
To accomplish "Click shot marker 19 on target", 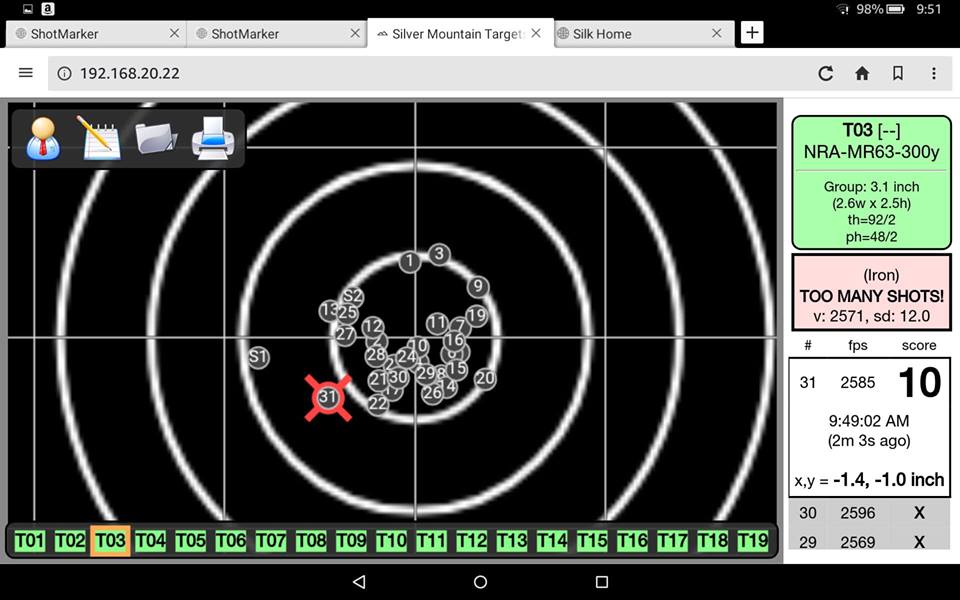I will tap(476, 315).
